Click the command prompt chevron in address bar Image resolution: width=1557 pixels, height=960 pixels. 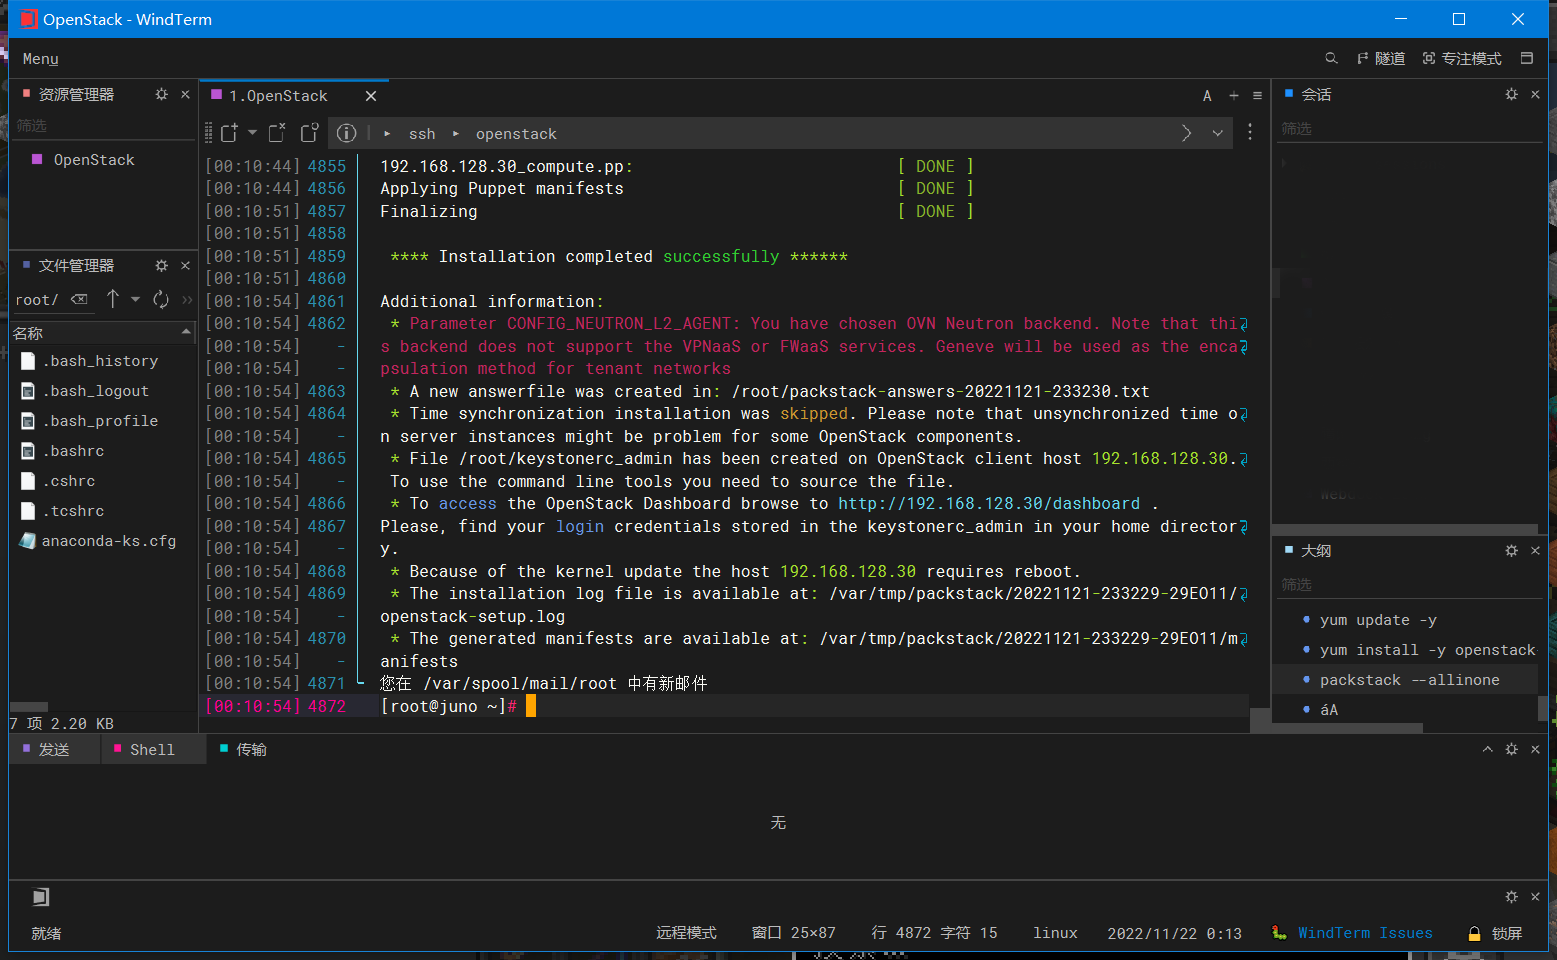point(1187,133)
